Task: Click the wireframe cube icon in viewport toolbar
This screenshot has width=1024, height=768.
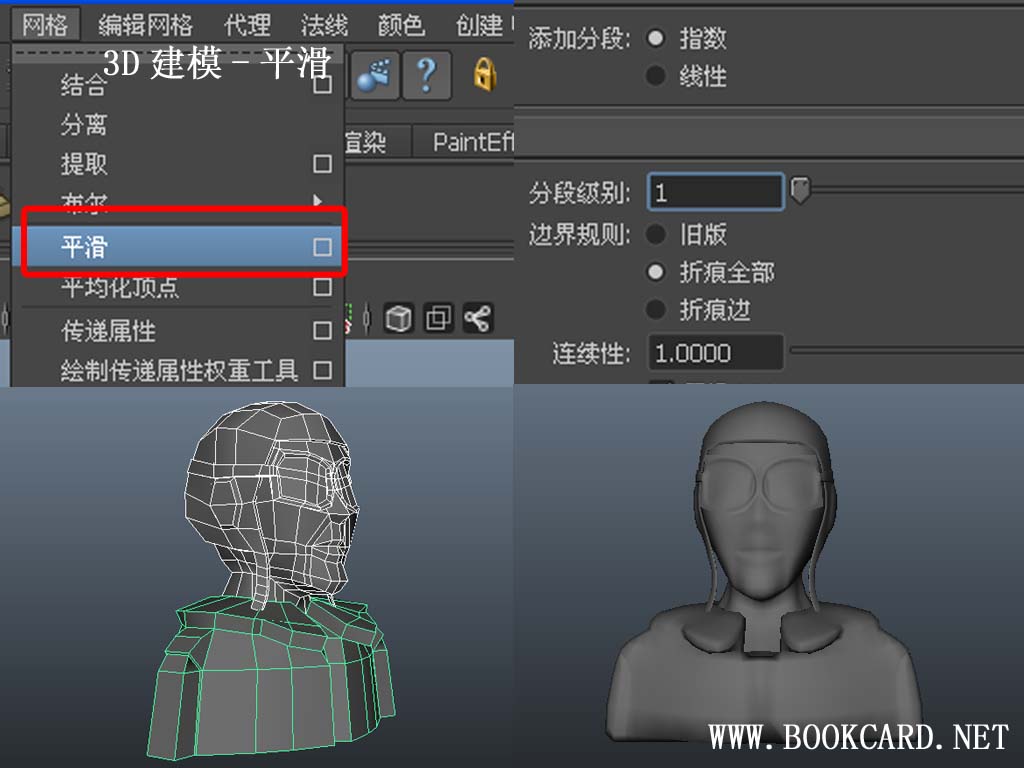Action: pos(399,319)
